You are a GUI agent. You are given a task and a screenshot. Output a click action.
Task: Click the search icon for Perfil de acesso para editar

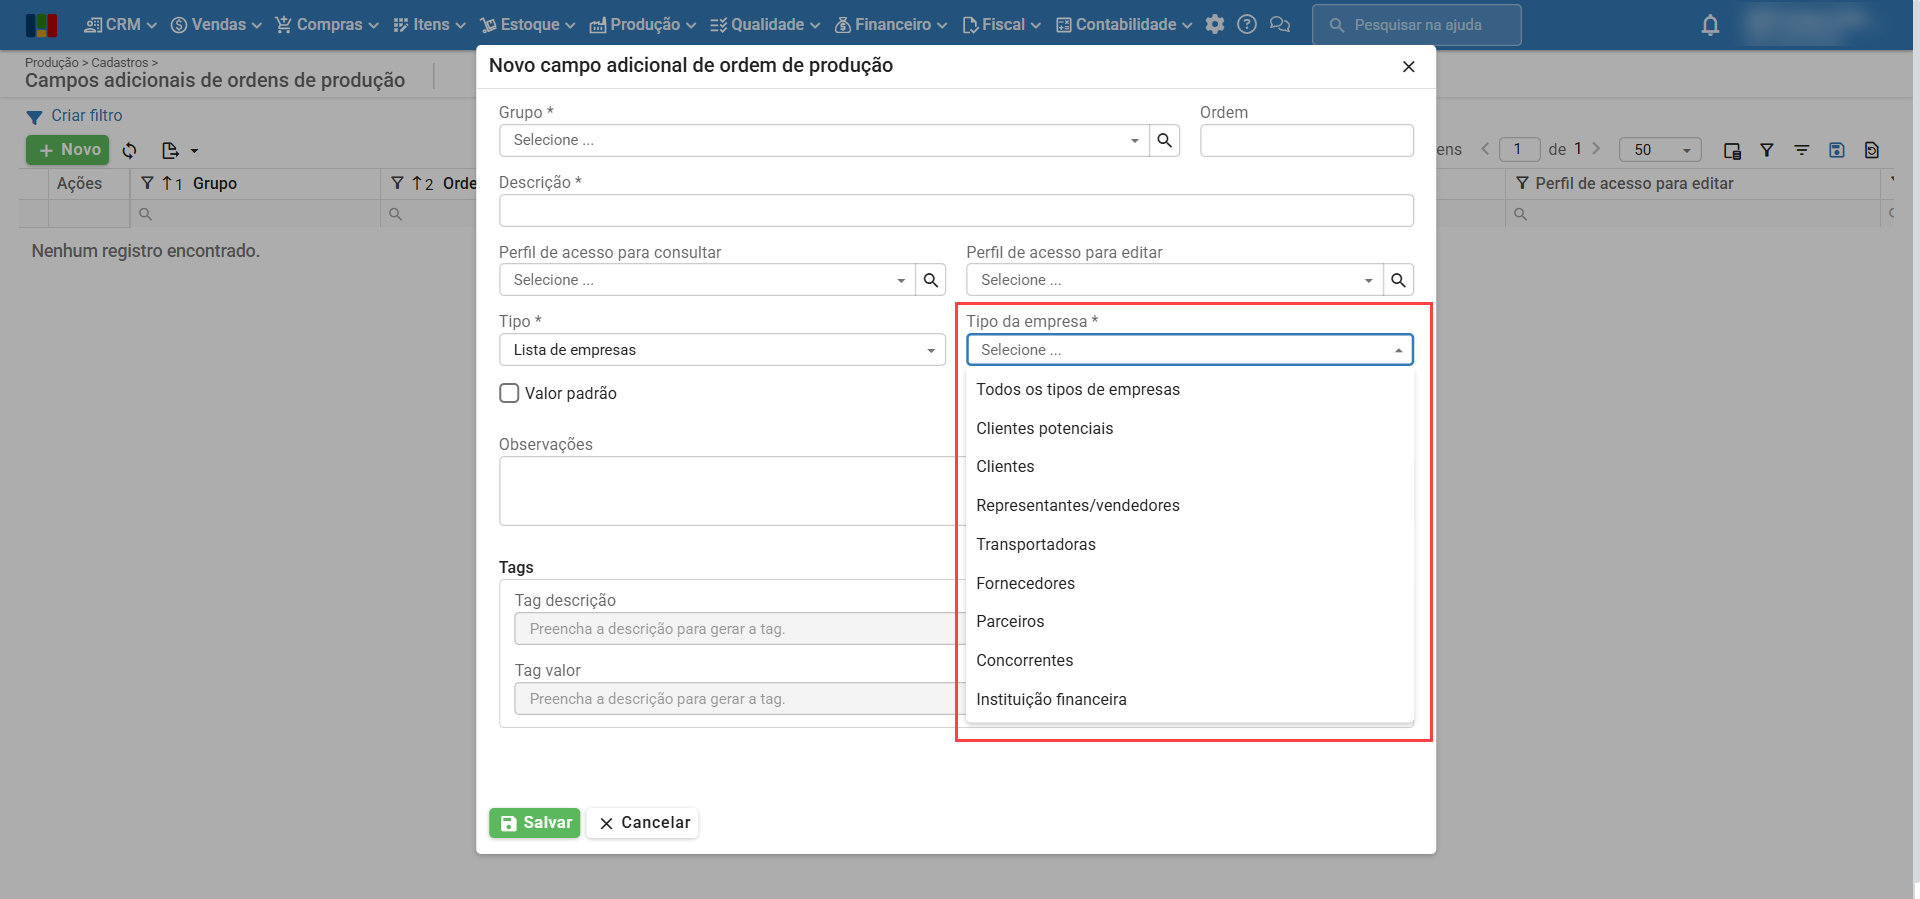point(1398,281)
